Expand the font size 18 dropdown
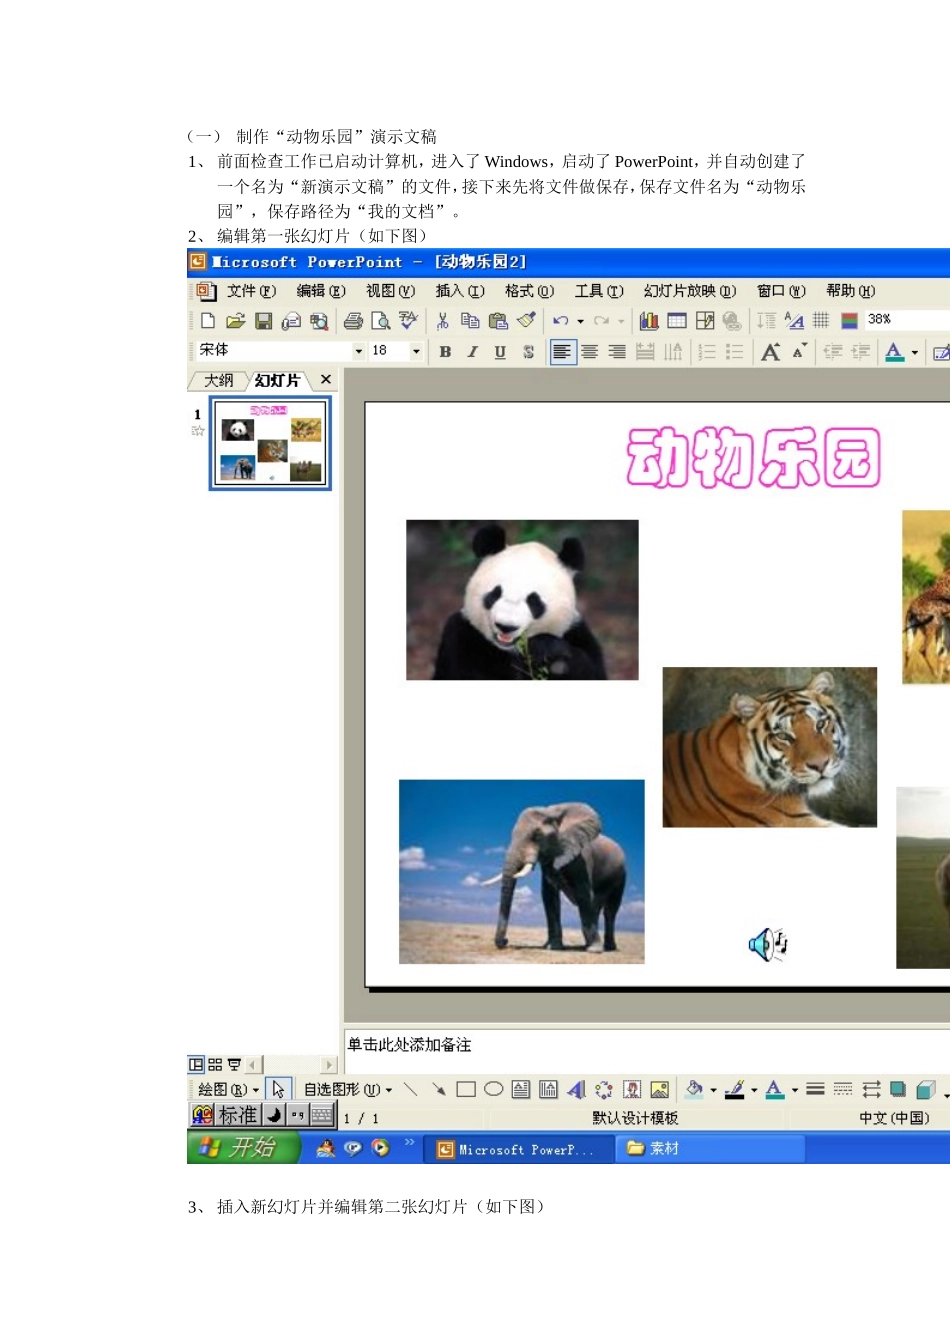Image resolution: width=950 pixels, height=1344 pixels. tap(416, 351)
